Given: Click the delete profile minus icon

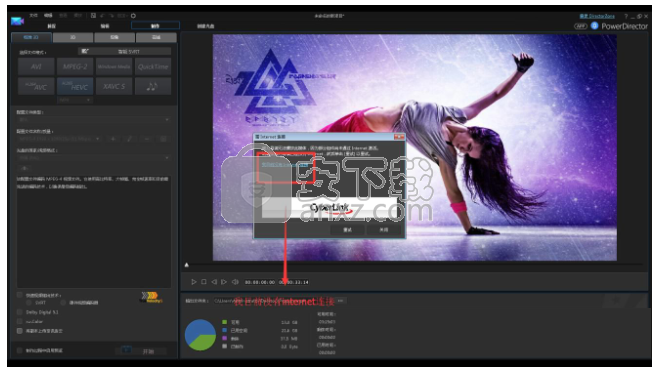Looking at the screenshot, I should point(146,138).
